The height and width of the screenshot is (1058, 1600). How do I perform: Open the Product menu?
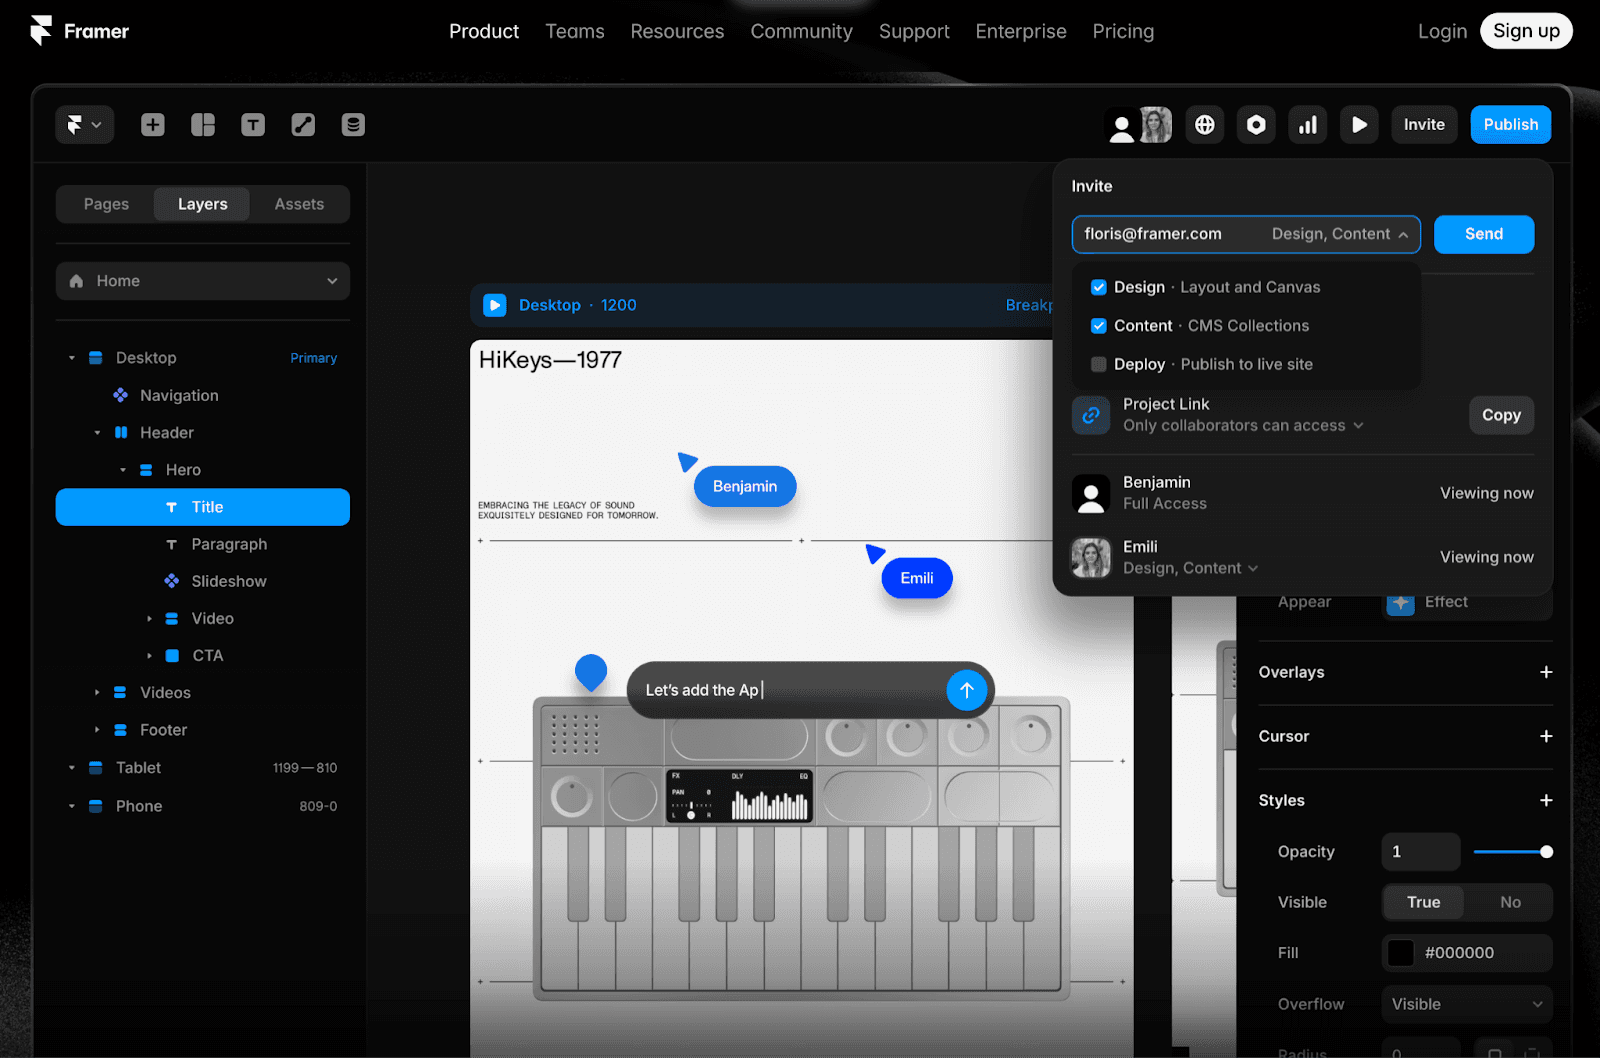click(484, 31)
